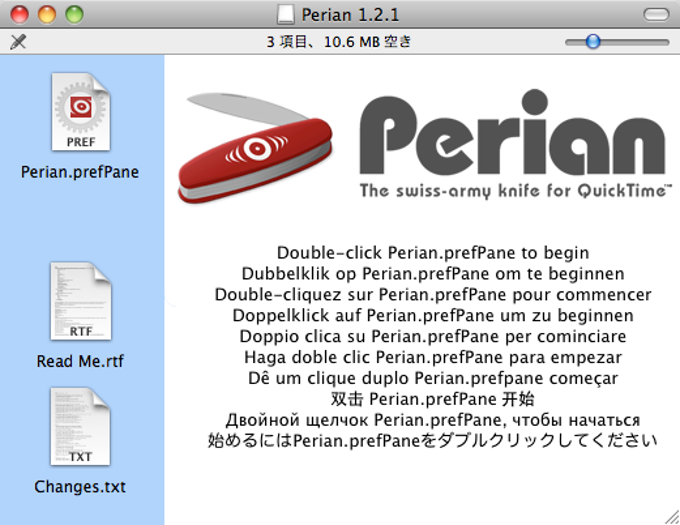Click the French line 'Double-cliquez sur Perian.prefPane'

[x=433, y=294]
